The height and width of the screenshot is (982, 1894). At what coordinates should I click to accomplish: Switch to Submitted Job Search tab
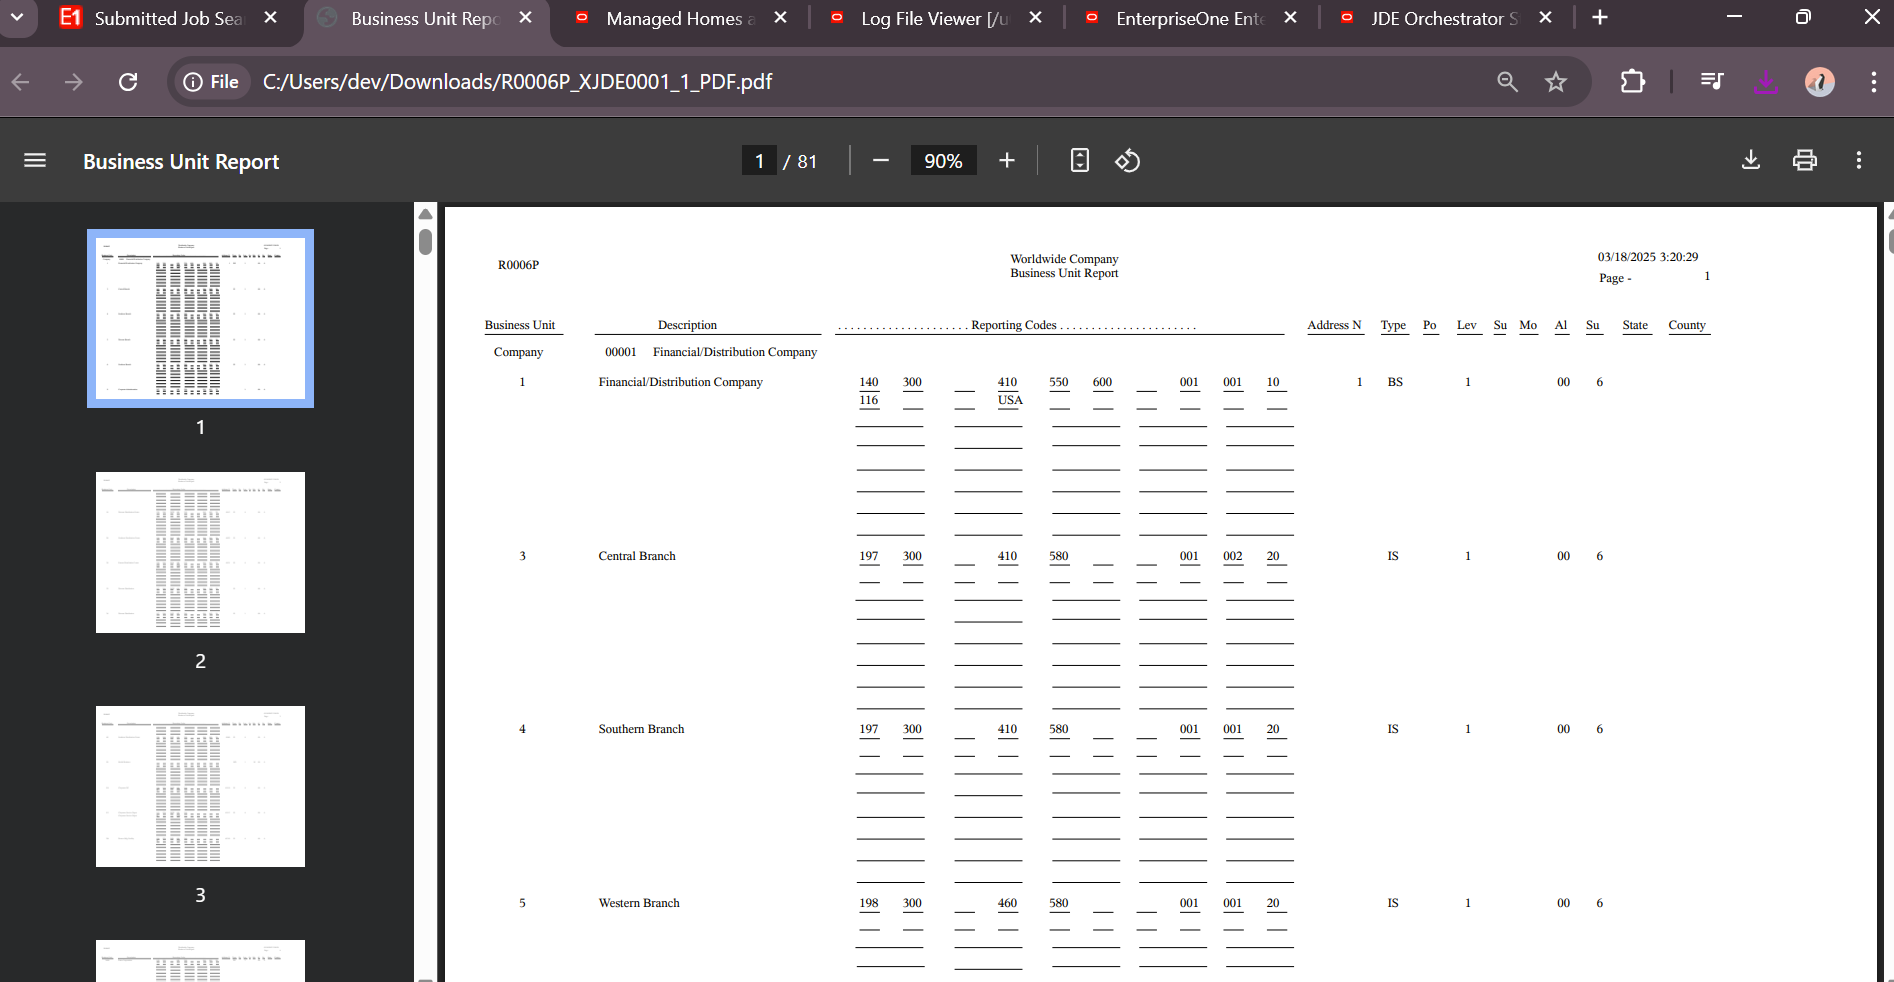pos(167,18)
